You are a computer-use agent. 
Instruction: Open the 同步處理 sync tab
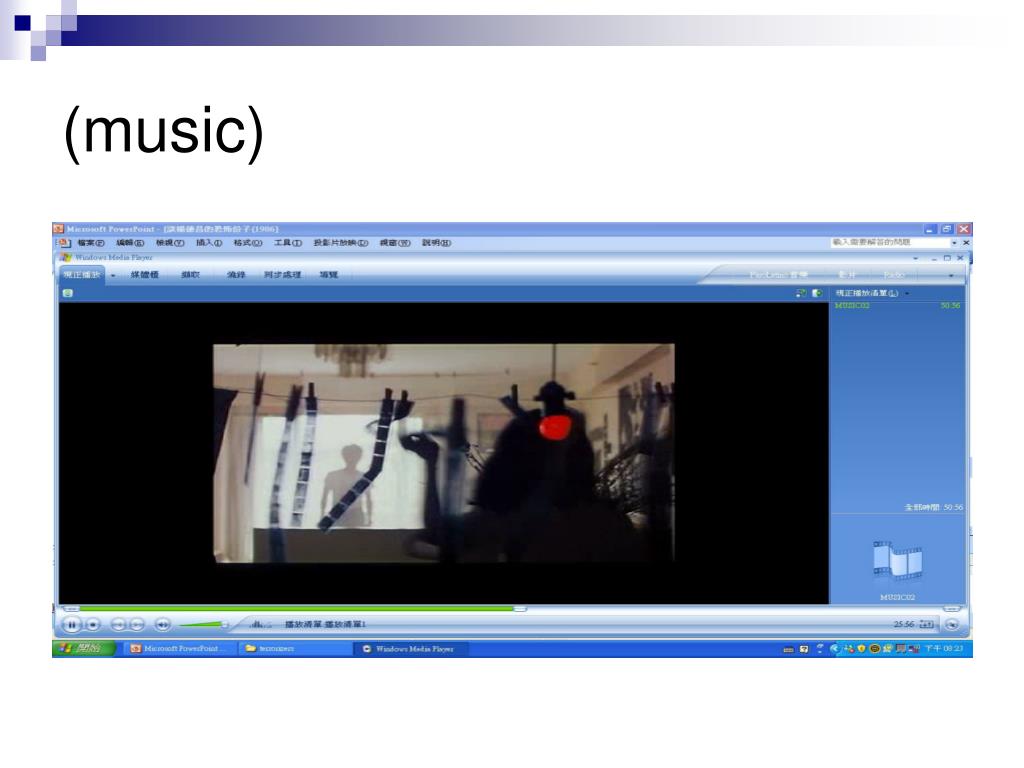tap(282, 275)
